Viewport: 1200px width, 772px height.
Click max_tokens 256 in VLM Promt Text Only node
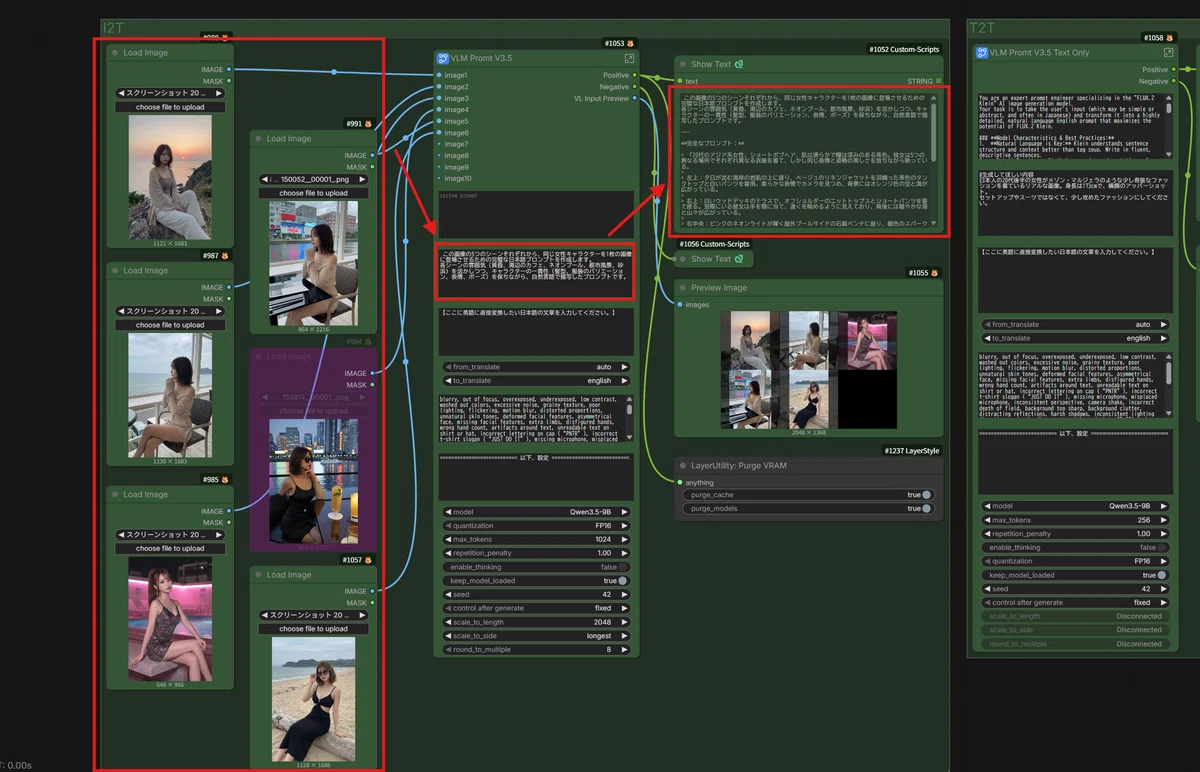pos(1075,520)
